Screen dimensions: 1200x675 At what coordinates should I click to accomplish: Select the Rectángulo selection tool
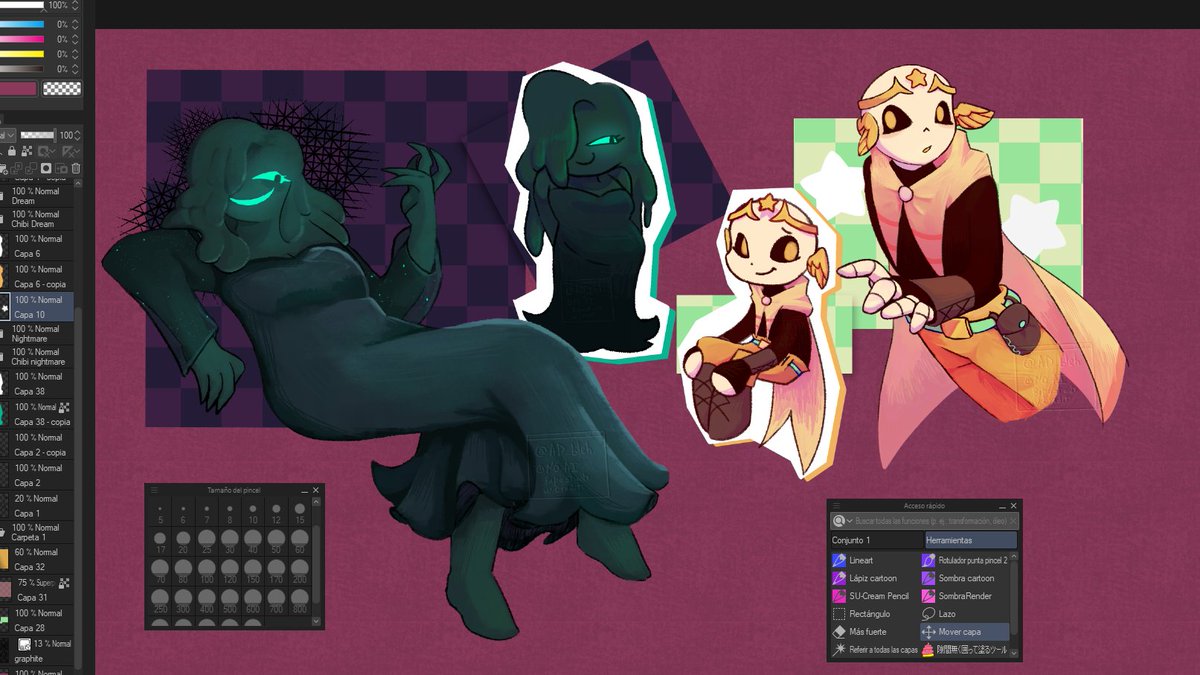[x=873, y=614]
